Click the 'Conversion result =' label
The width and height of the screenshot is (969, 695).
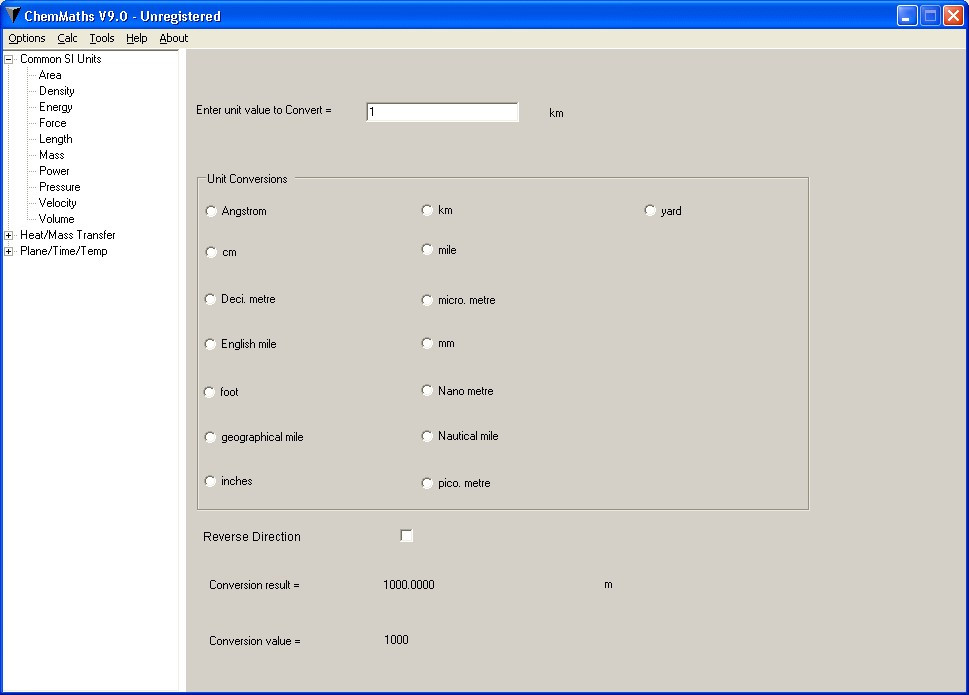(x=254, y=585)
